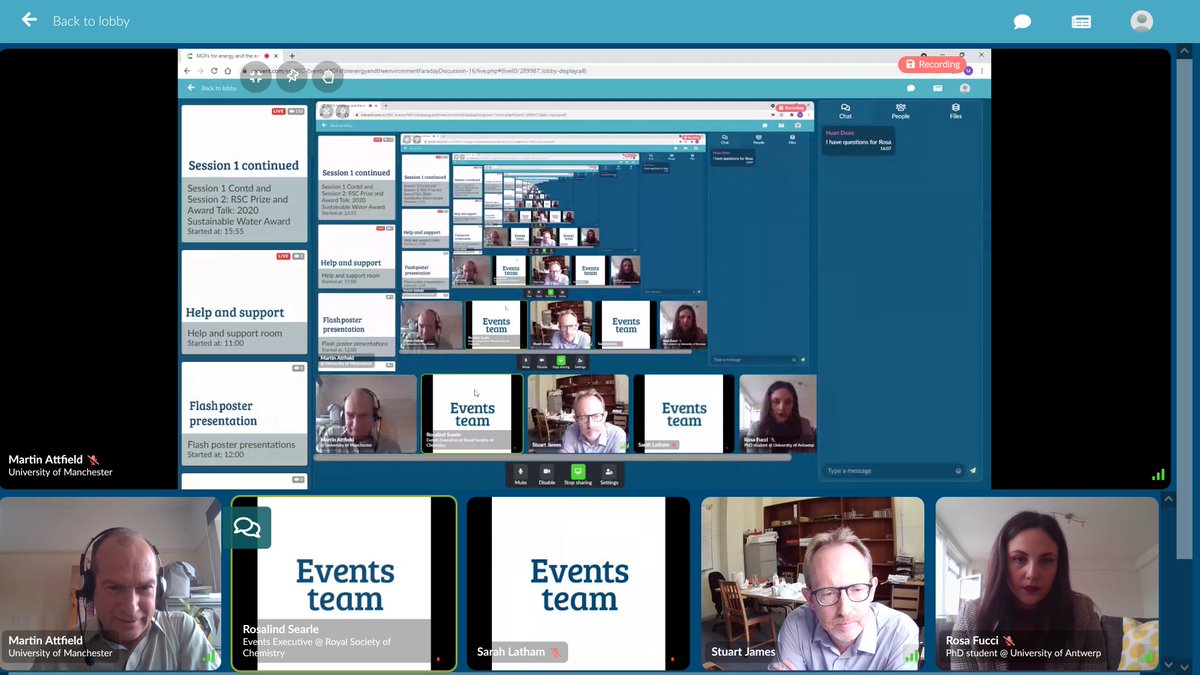Screen dimensions: 1200x675
Task: Click Huan Doan's chat message for Rosa
Action: (x=858, y=139)
